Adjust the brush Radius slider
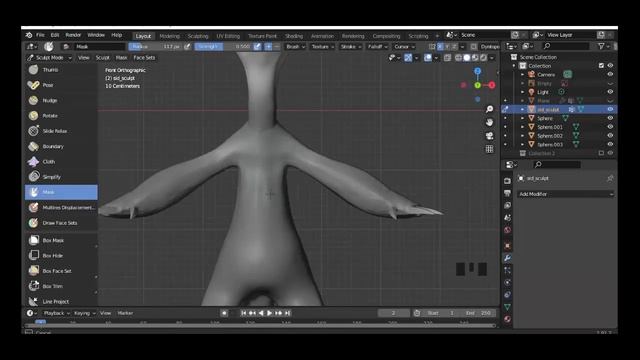Image resolution: width=640 pixels, height=360 pixels. pos(155,47)
